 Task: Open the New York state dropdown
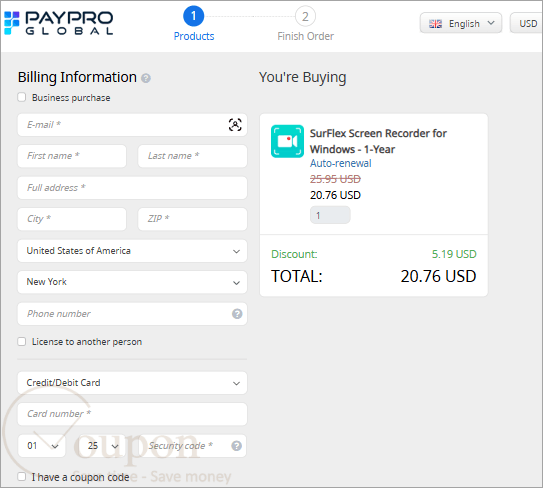coord(132,282)
